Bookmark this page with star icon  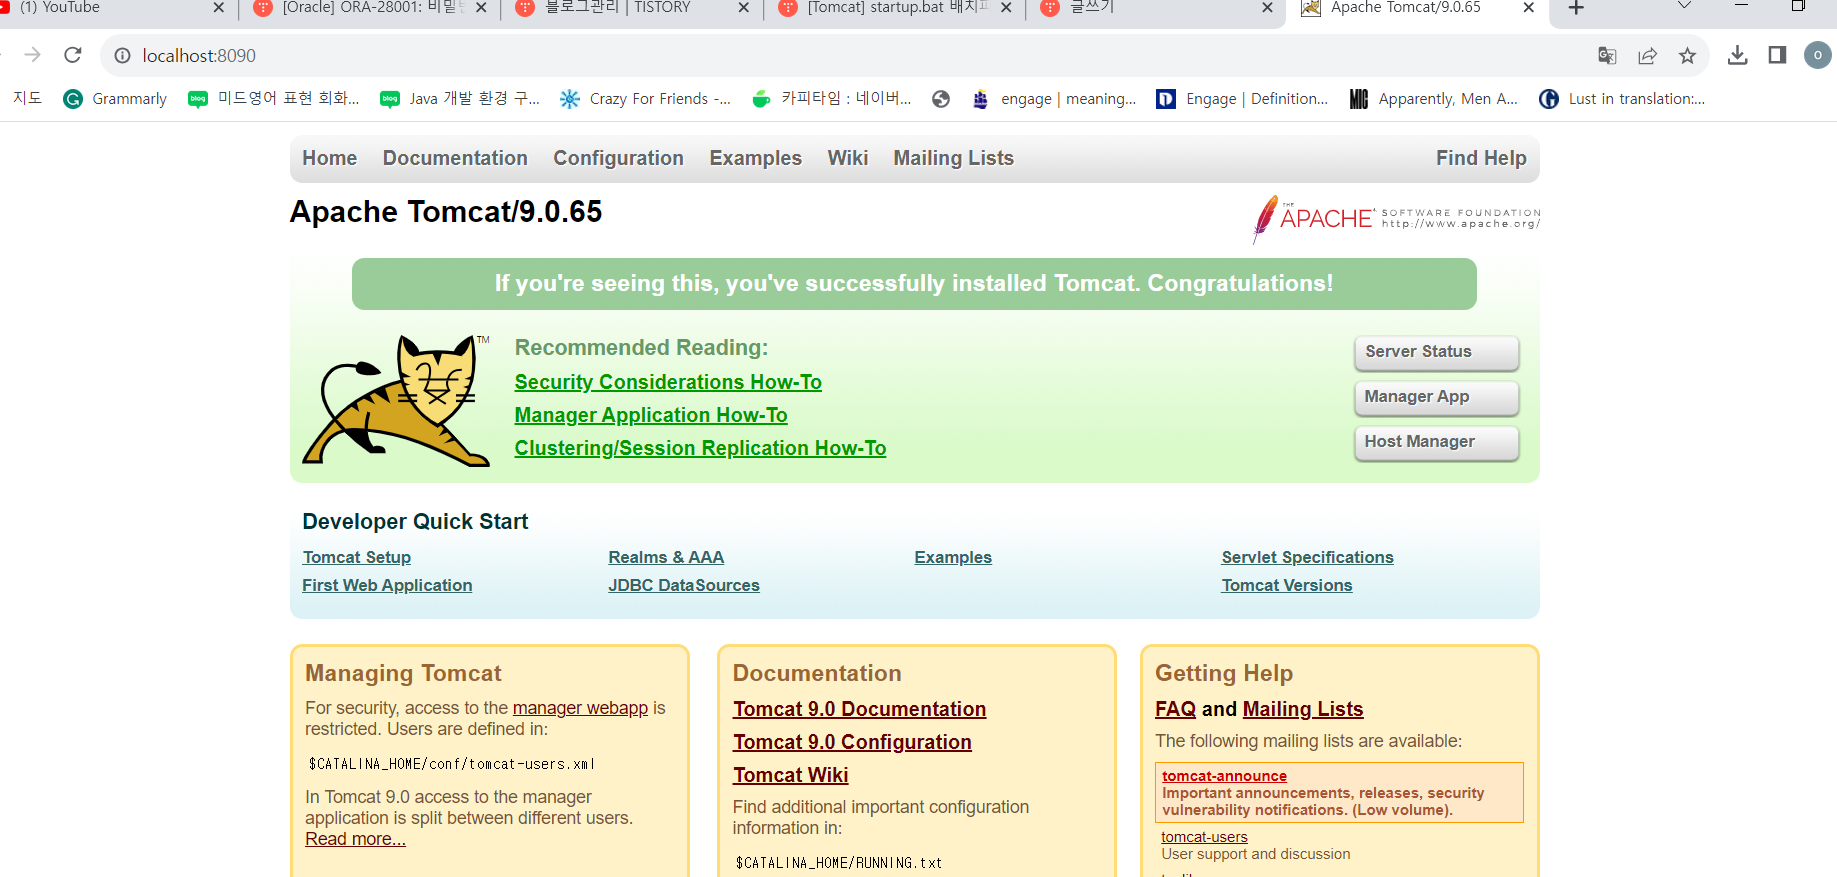(x=1687, y=56)
